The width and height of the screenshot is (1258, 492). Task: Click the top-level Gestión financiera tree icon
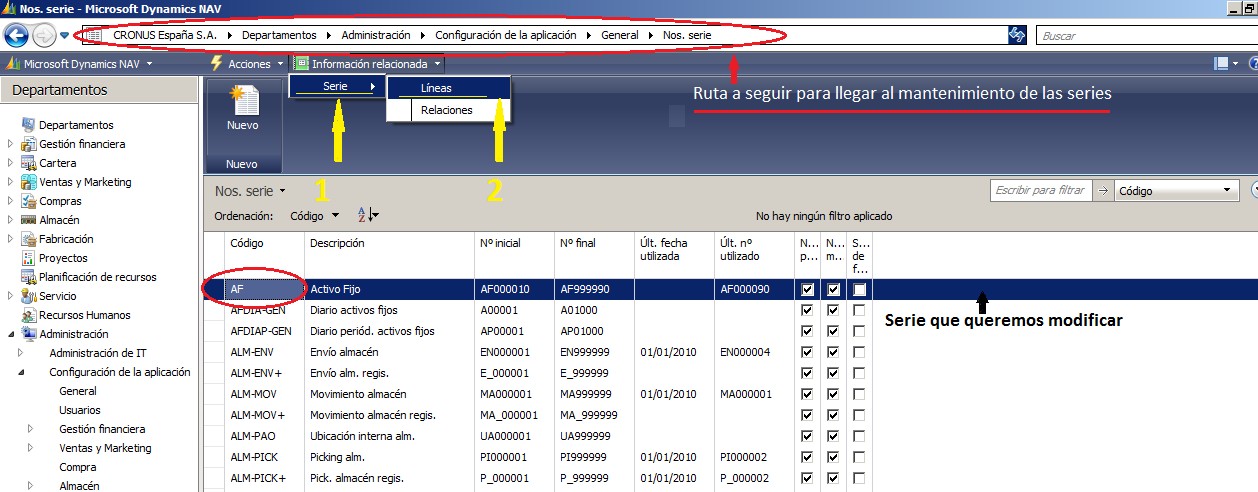pyautogui.click(x=28, y=144)
